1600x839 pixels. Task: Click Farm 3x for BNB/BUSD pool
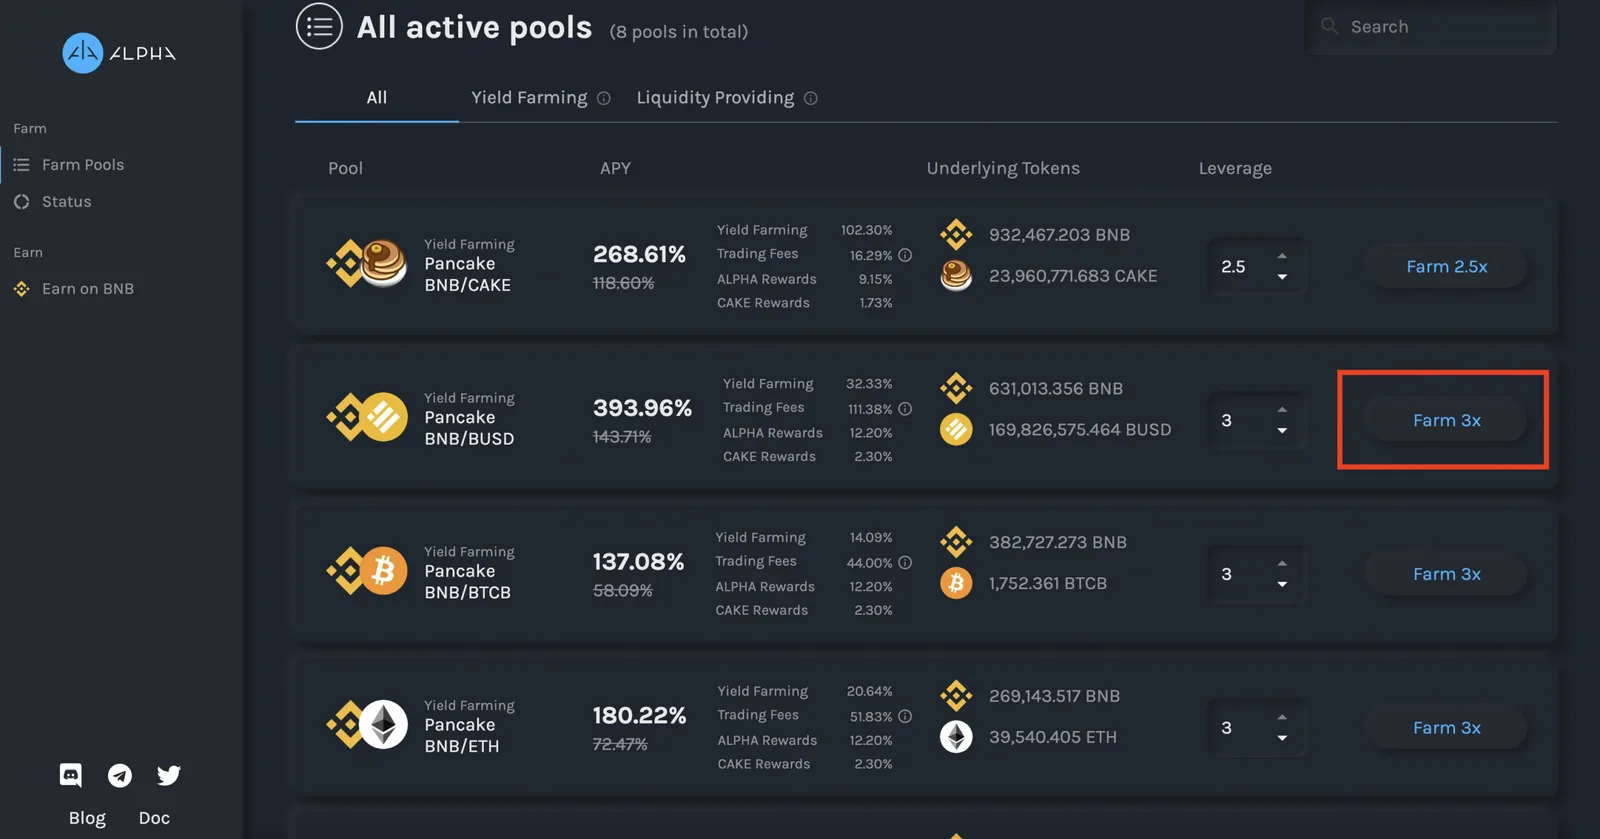tap(1446, 421)
